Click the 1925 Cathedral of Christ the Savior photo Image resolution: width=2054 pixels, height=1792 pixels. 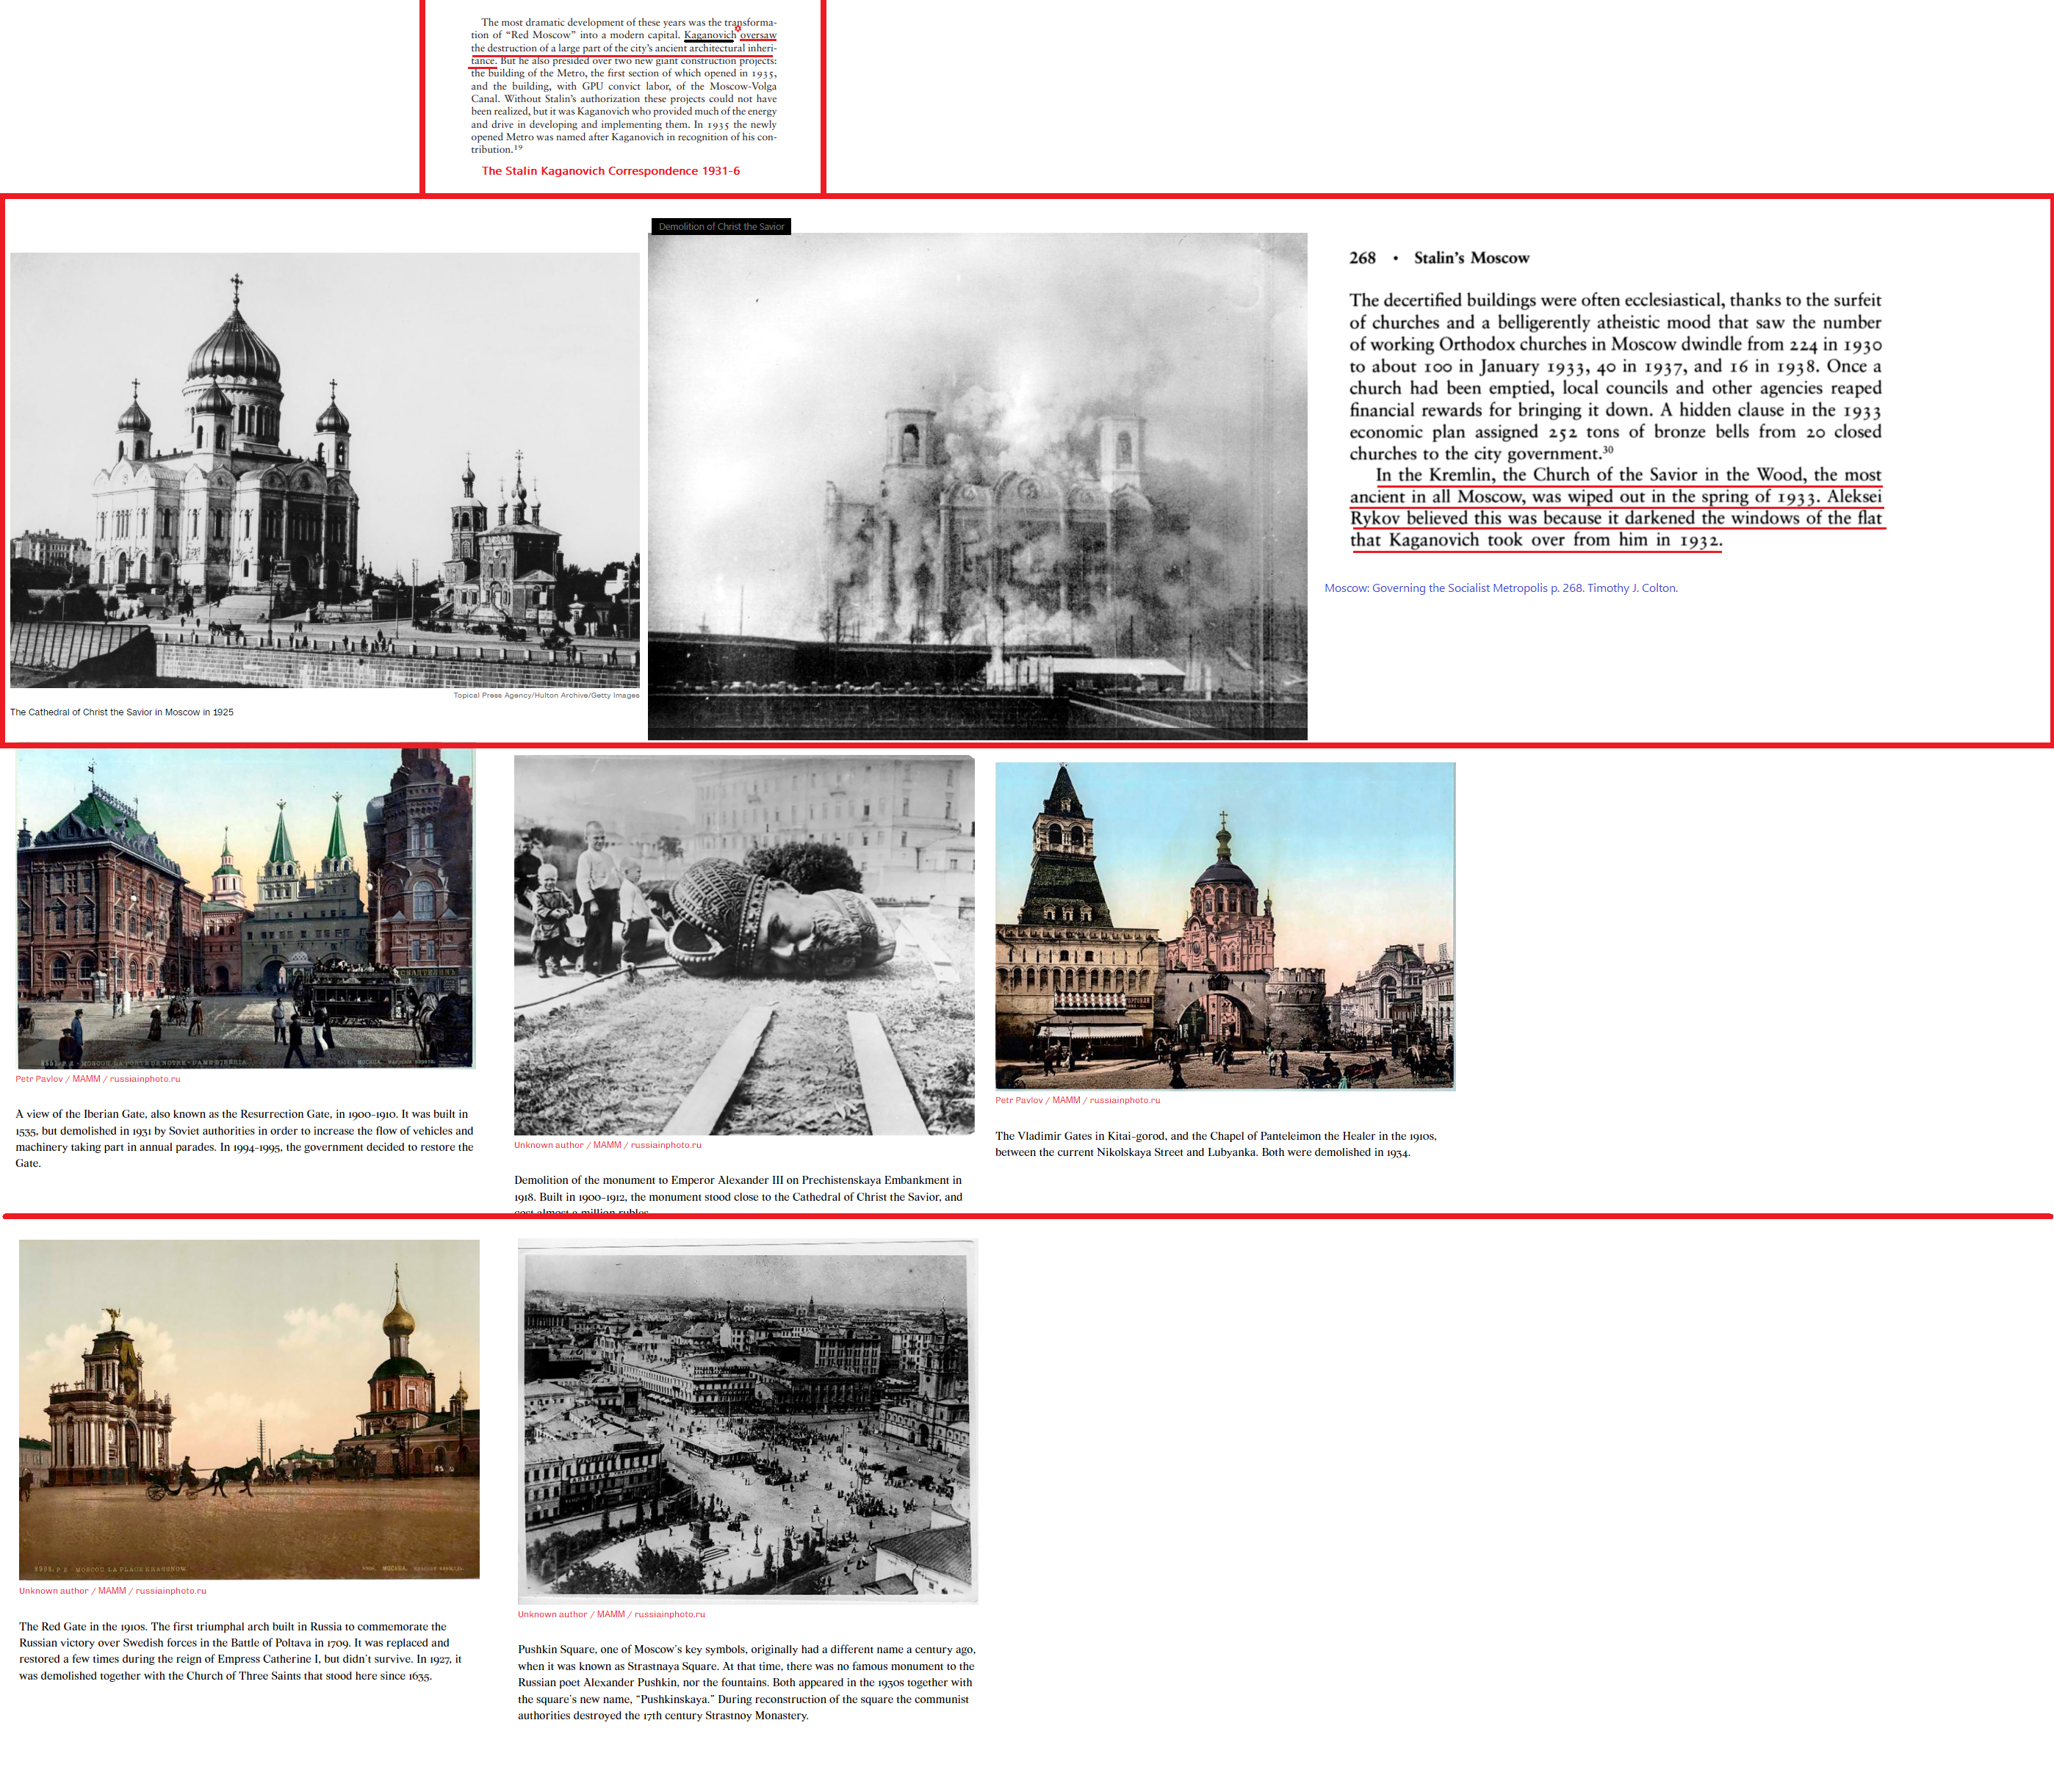[325, 470]
